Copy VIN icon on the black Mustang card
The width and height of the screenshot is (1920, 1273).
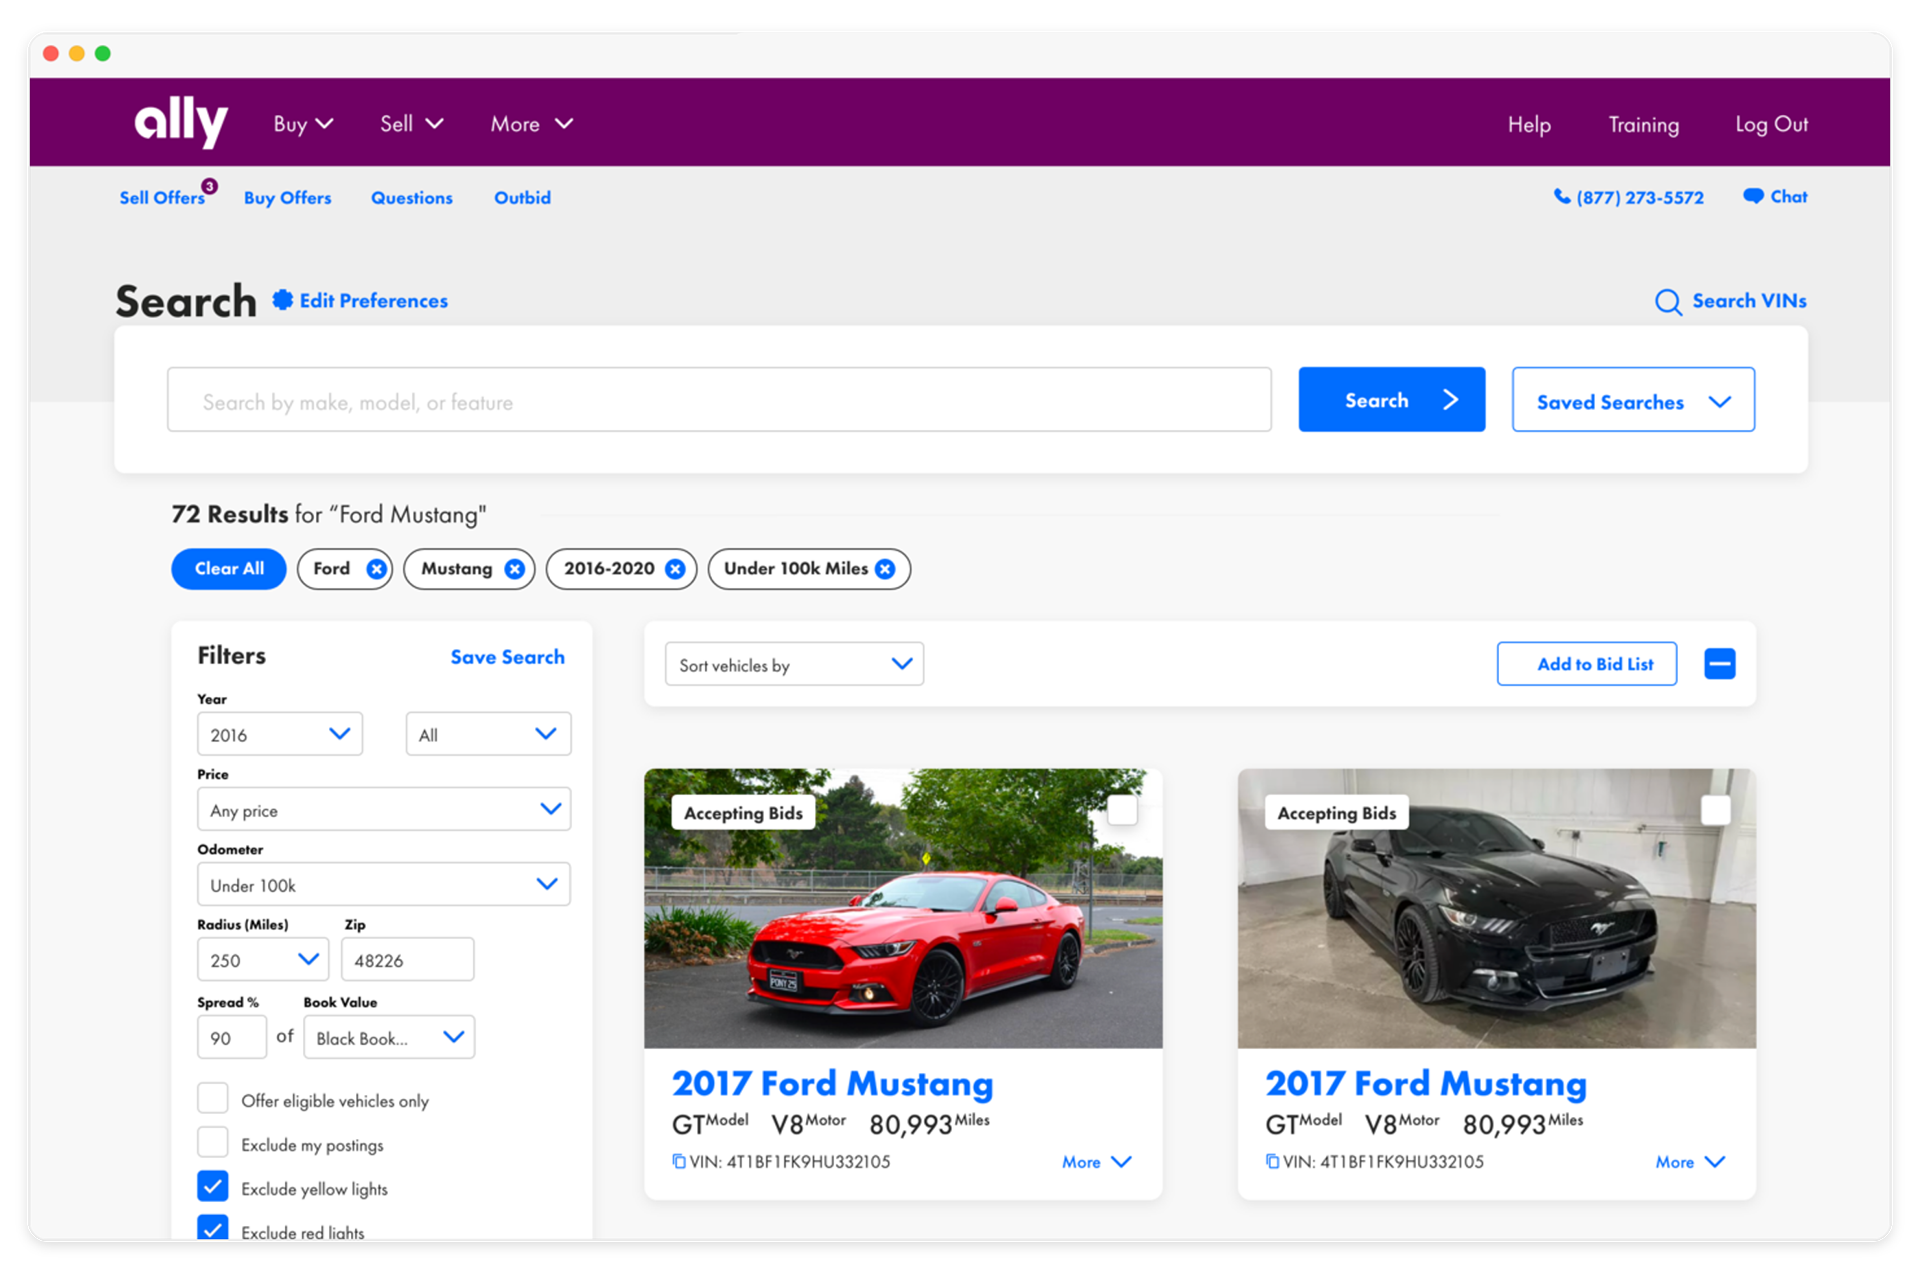tap(1272, 1161)
